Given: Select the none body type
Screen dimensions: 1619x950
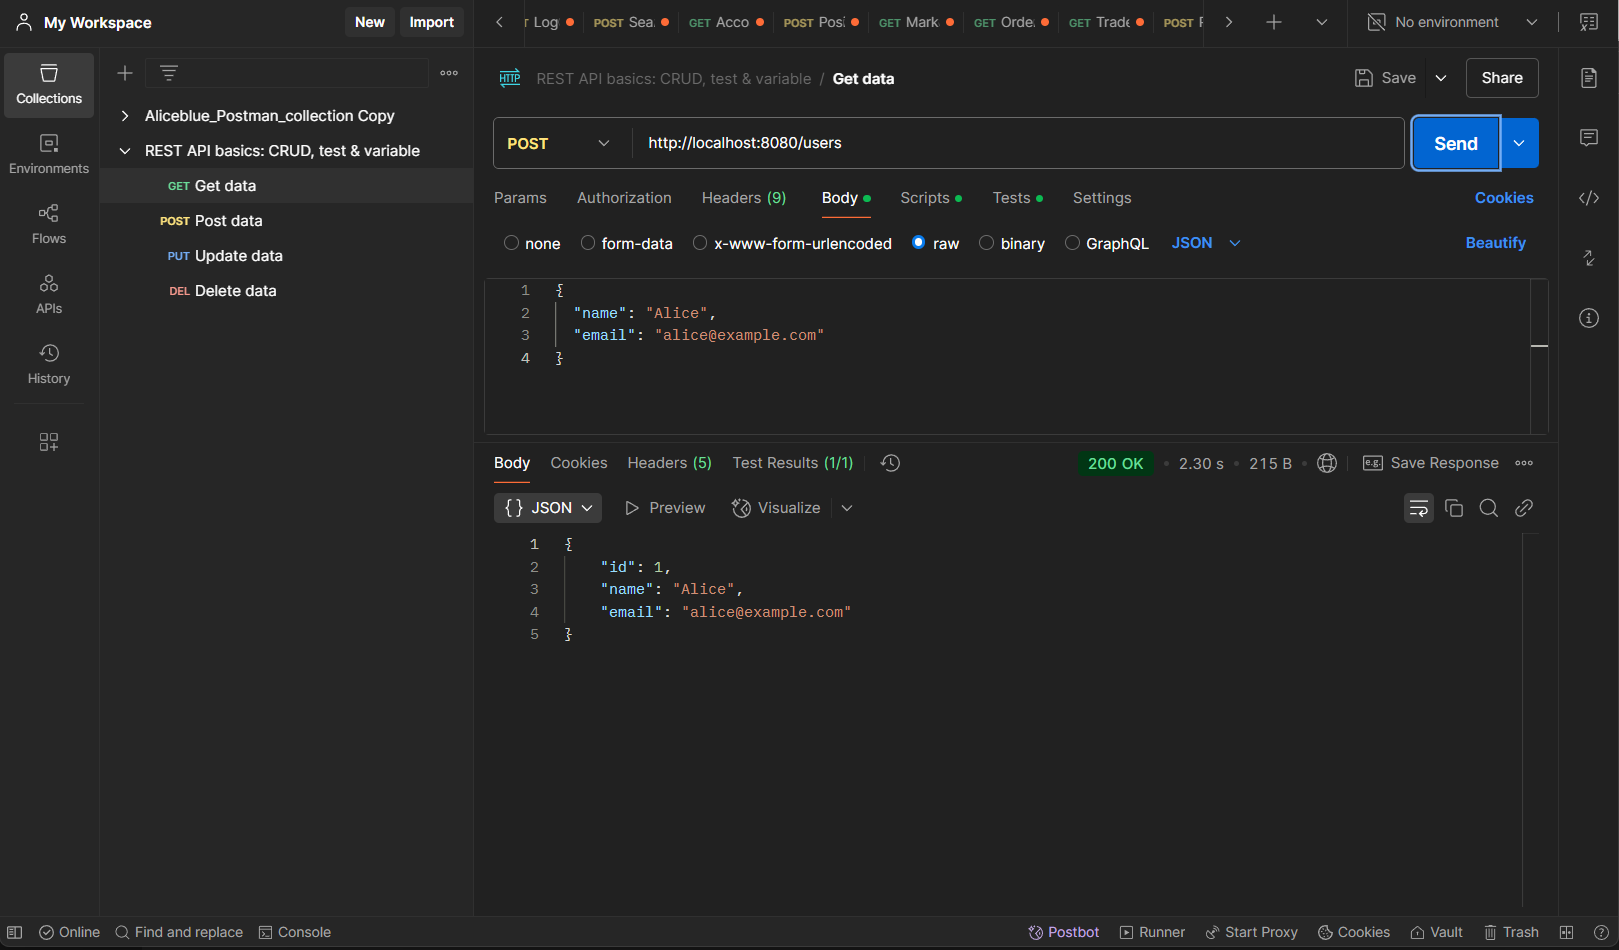Looking at the screenshot, I should (532, 243).
